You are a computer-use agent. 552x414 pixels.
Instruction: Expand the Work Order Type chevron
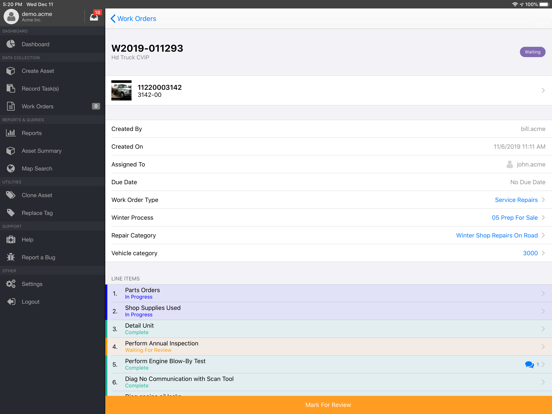(x=543, y=200)
